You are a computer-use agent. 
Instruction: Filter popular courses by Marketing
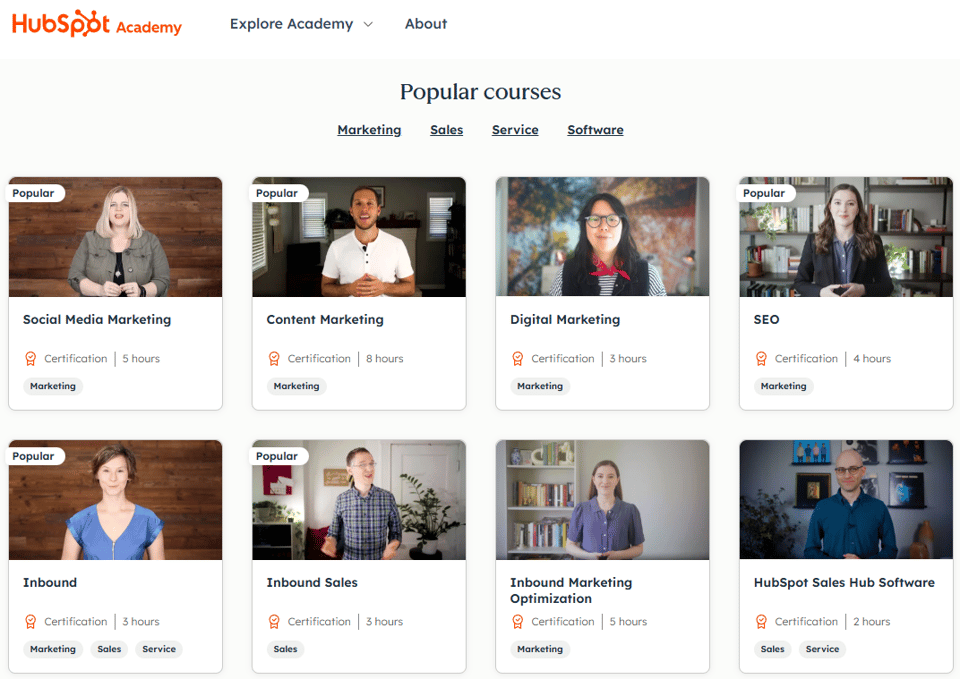[x=369, y=130]
